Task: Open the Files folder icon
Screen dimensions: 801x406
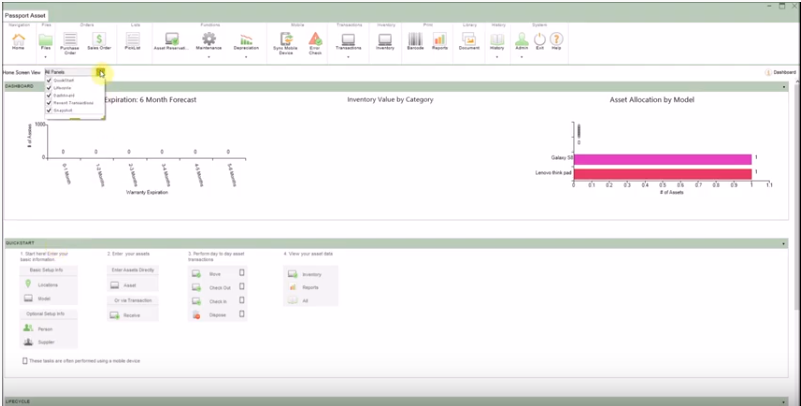Action: (45, 41)
